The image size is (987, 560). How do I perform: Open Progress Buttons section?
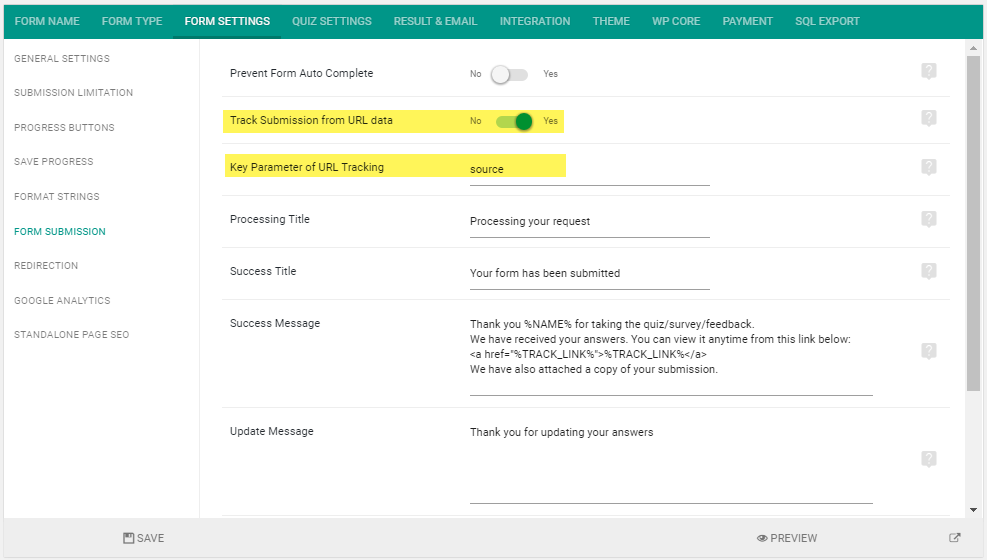point(64,128)
